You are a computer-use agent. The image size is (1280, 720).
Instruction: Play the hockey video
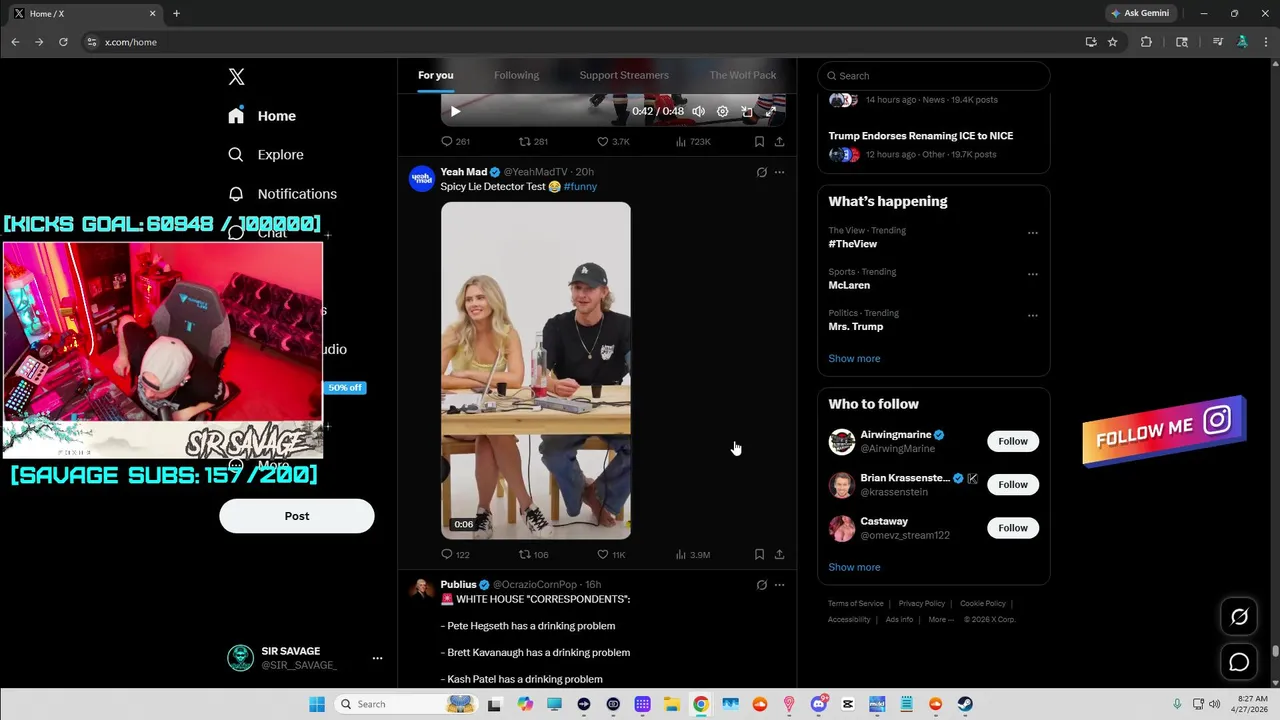point(455,111)
